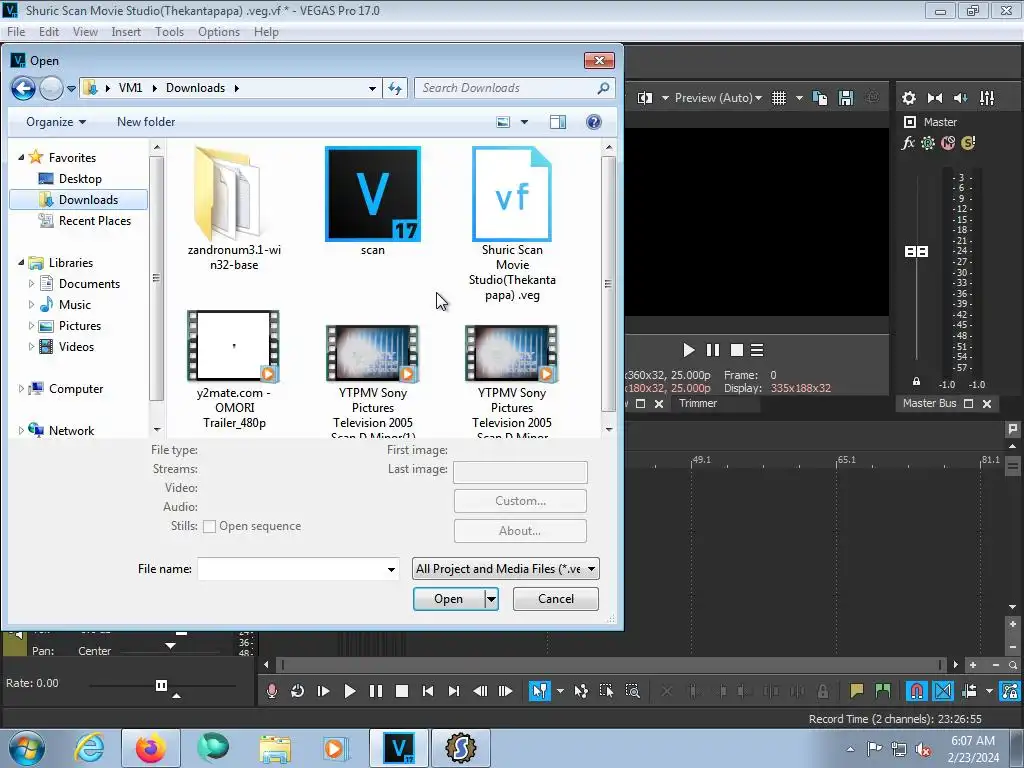1024x768 pixels.
Task: Open the Options menu
Action: tap(219, 31)
